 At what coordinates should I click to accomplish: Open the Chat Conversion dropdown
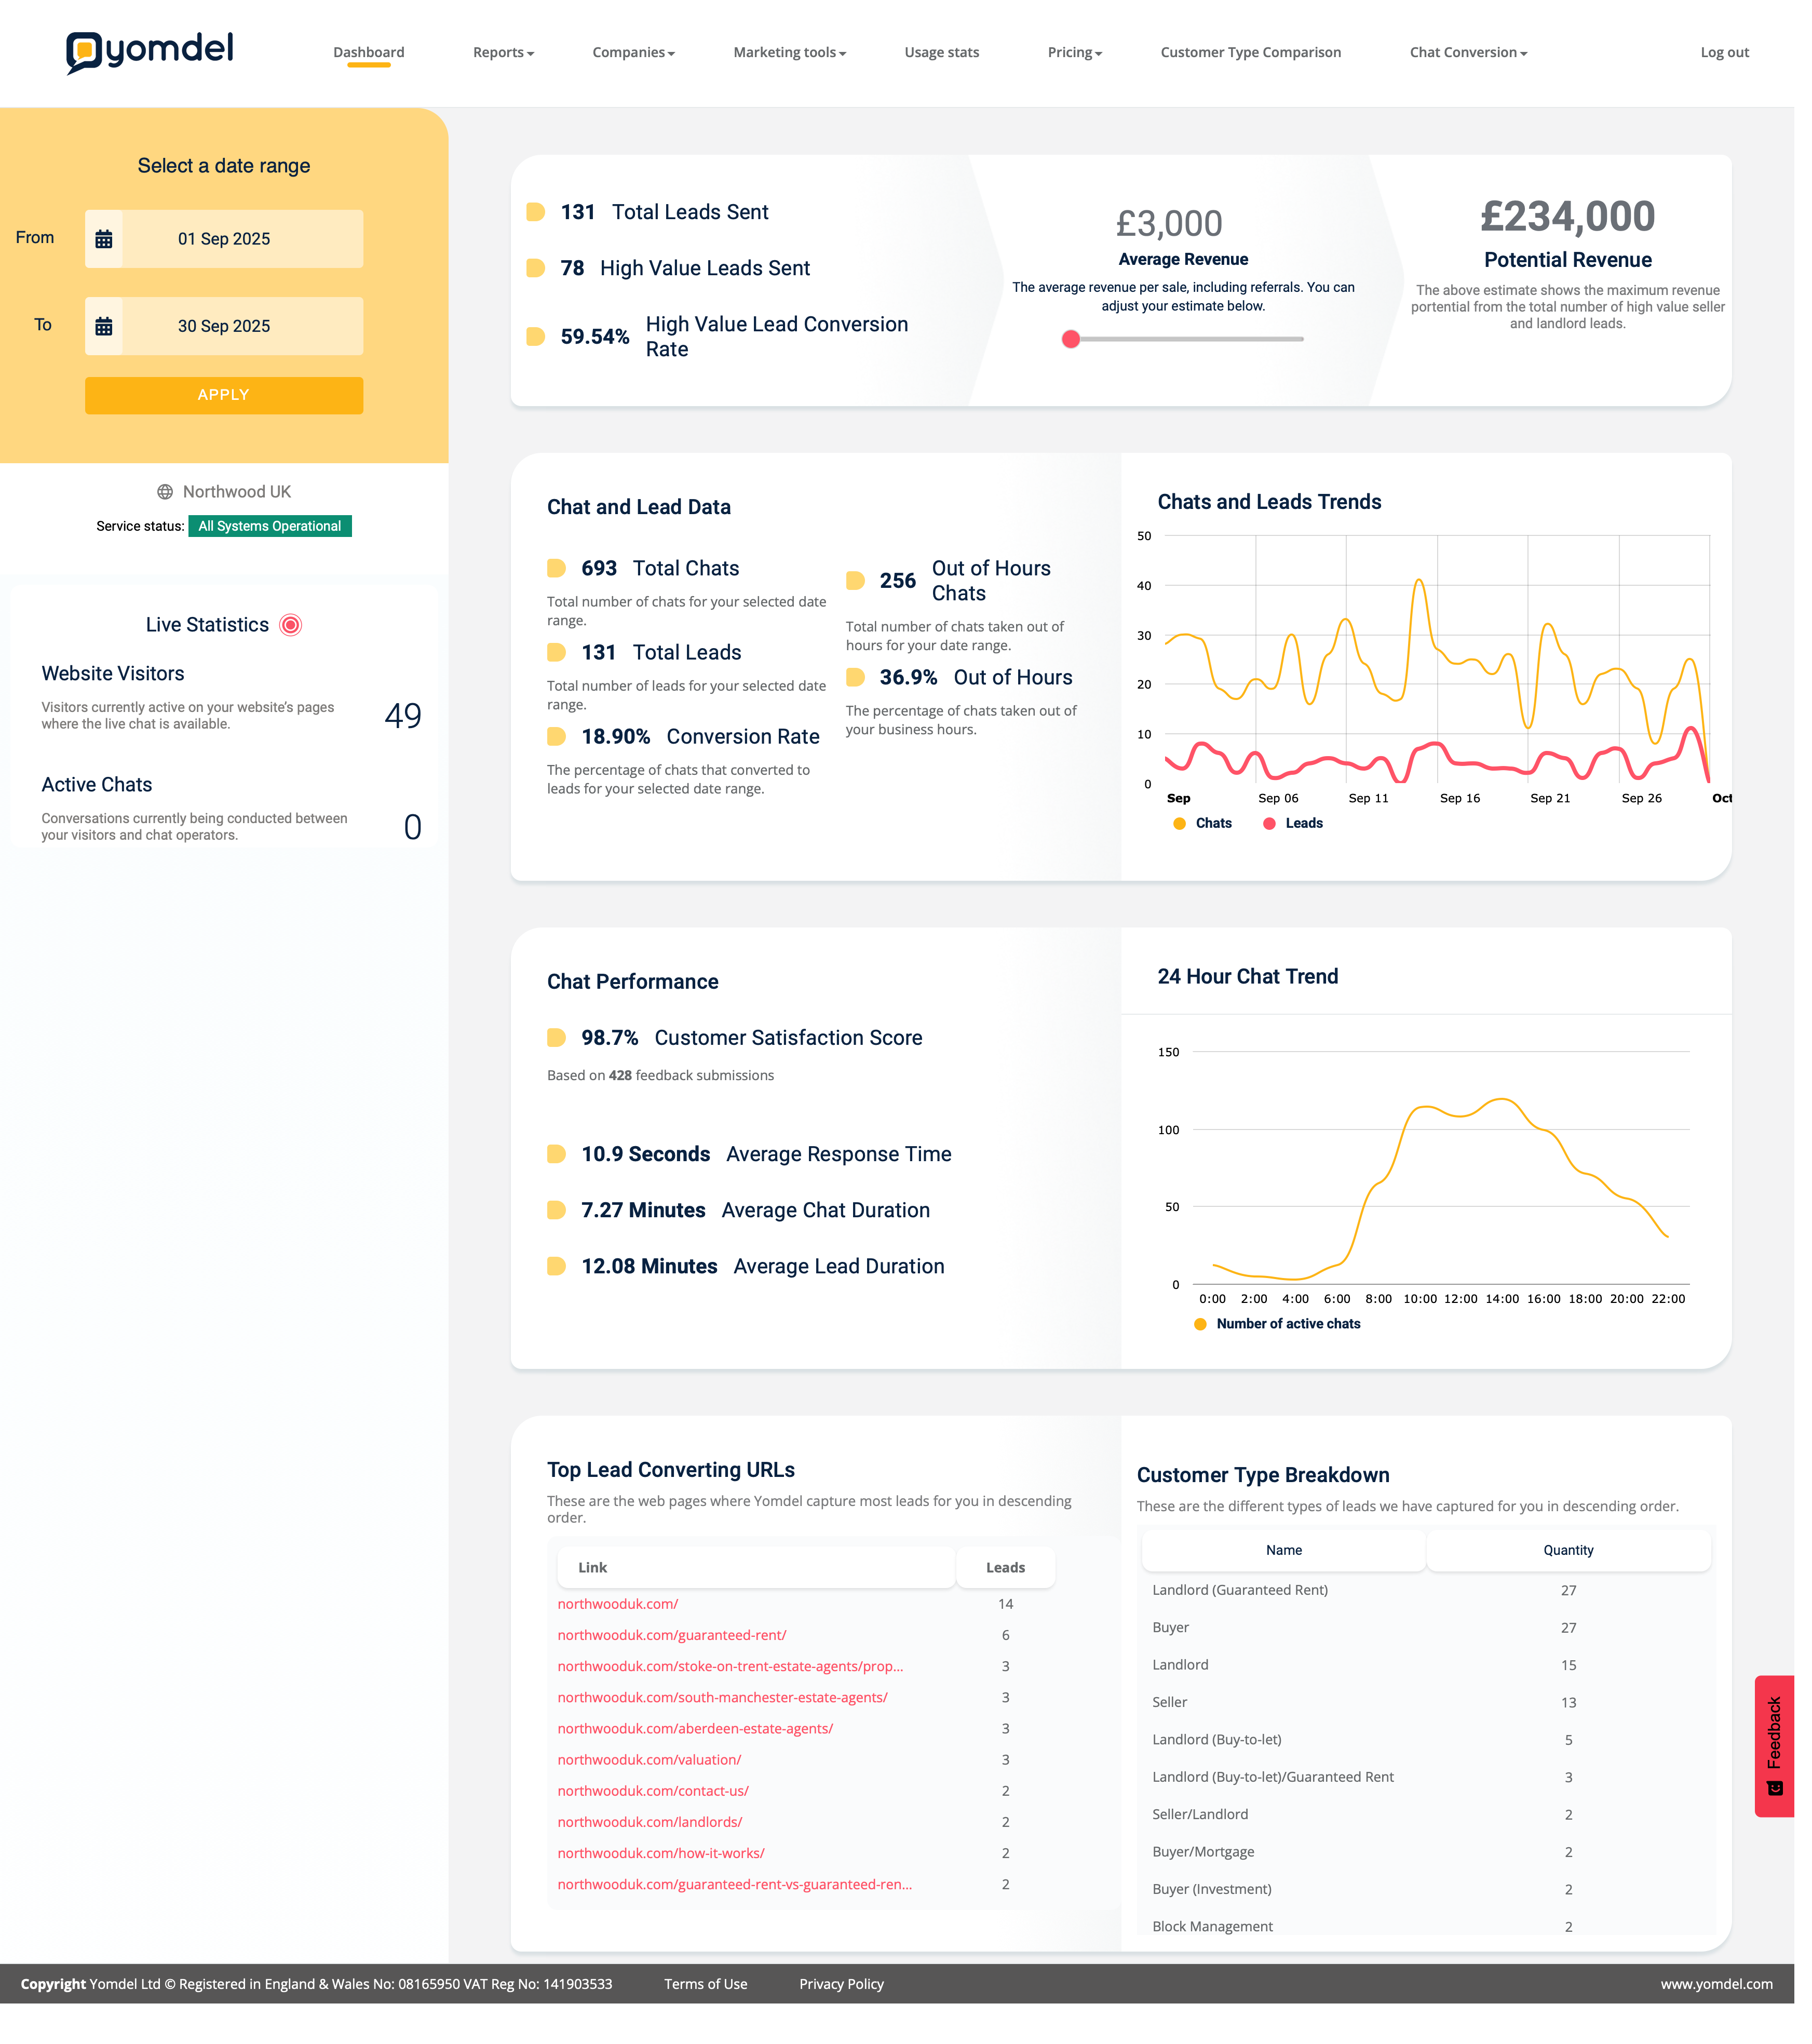coord(1467,53)
